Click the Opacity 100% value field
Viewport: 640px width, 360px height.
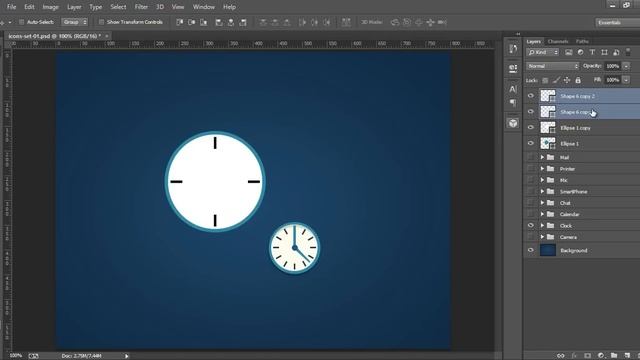tap(613, 66)
